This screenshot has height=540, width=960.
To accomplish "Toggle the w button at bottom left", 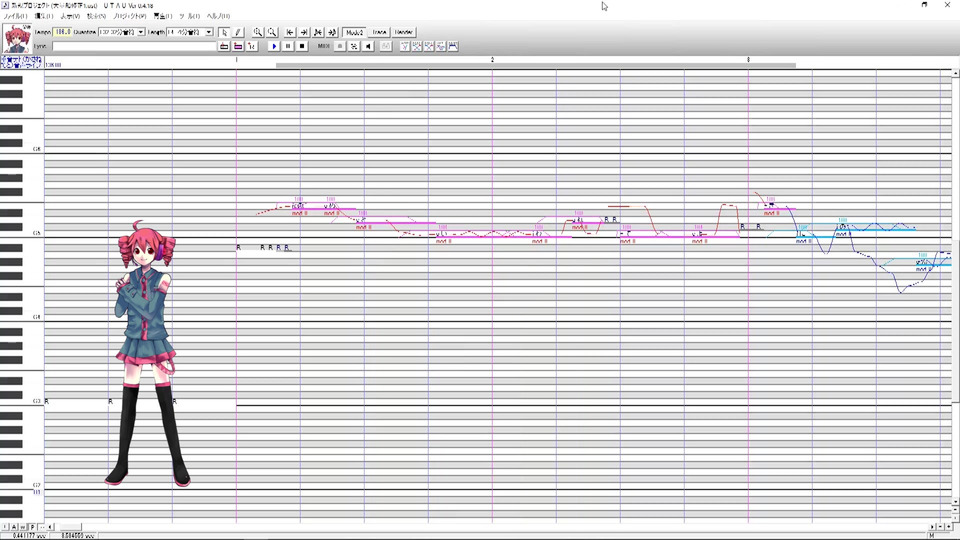I will tap(23, 527).
